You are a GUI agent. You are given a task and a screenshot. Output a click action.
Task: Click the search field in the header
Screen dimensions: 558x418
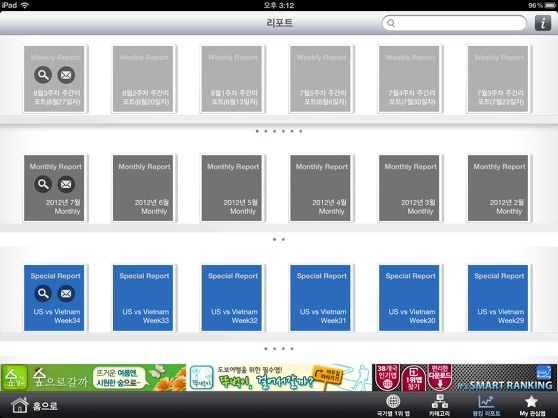point(454,23)
